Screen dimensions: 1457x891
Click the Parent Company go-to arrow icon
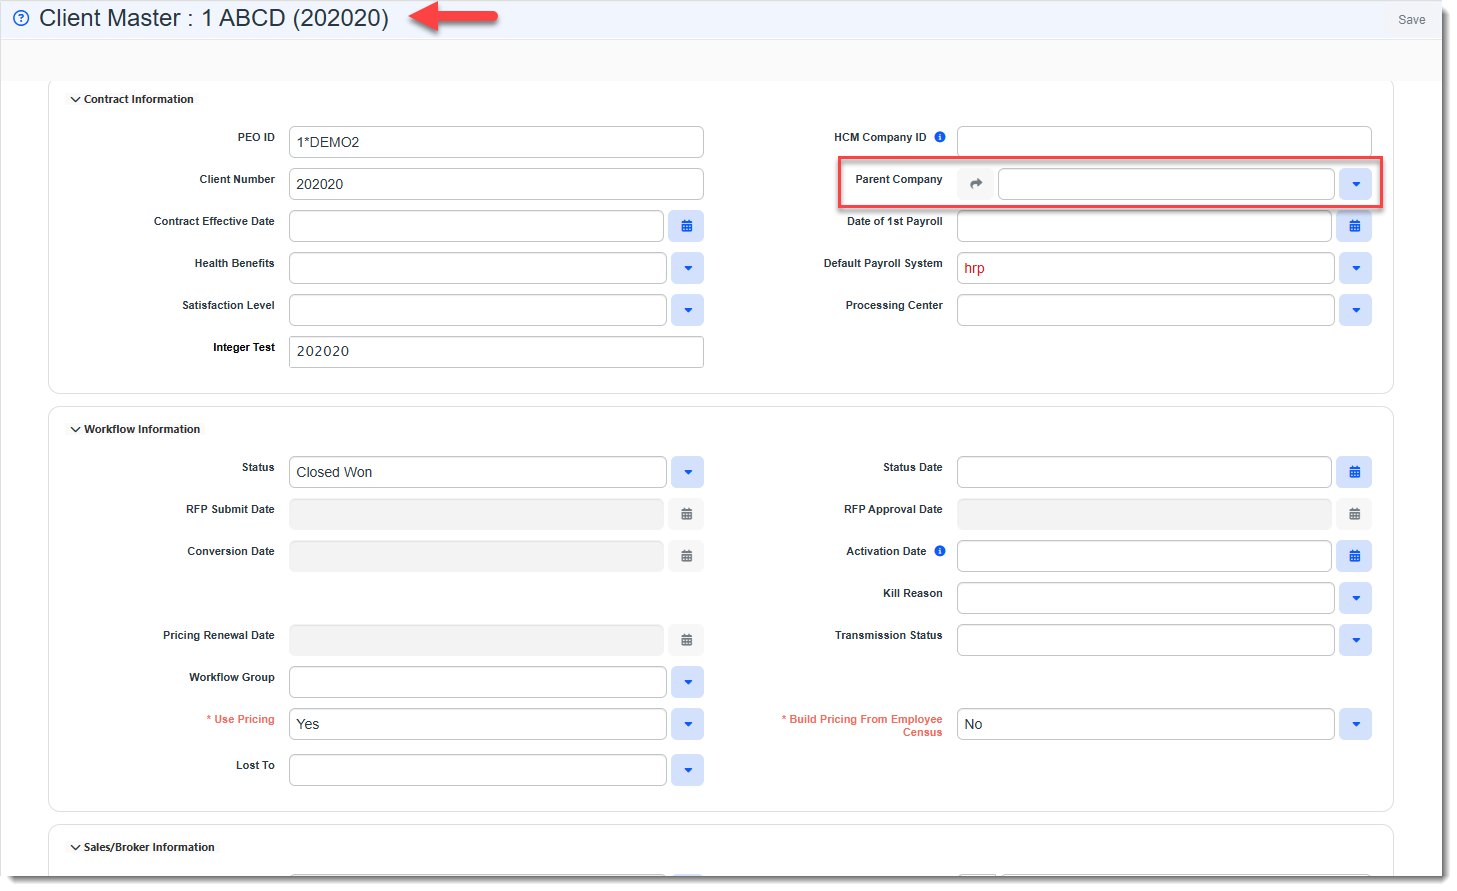coord(976,184)
